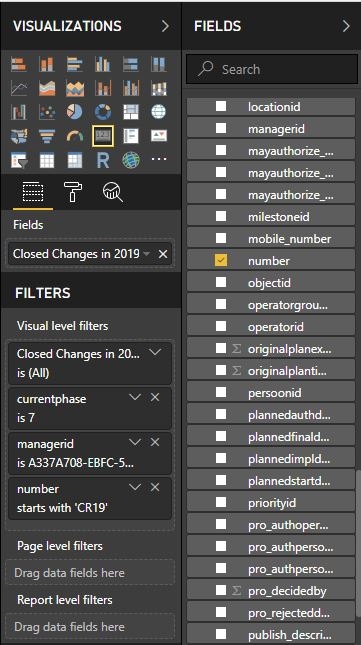
Task: Select the Scatter chart visual
Action: (46, 112)
